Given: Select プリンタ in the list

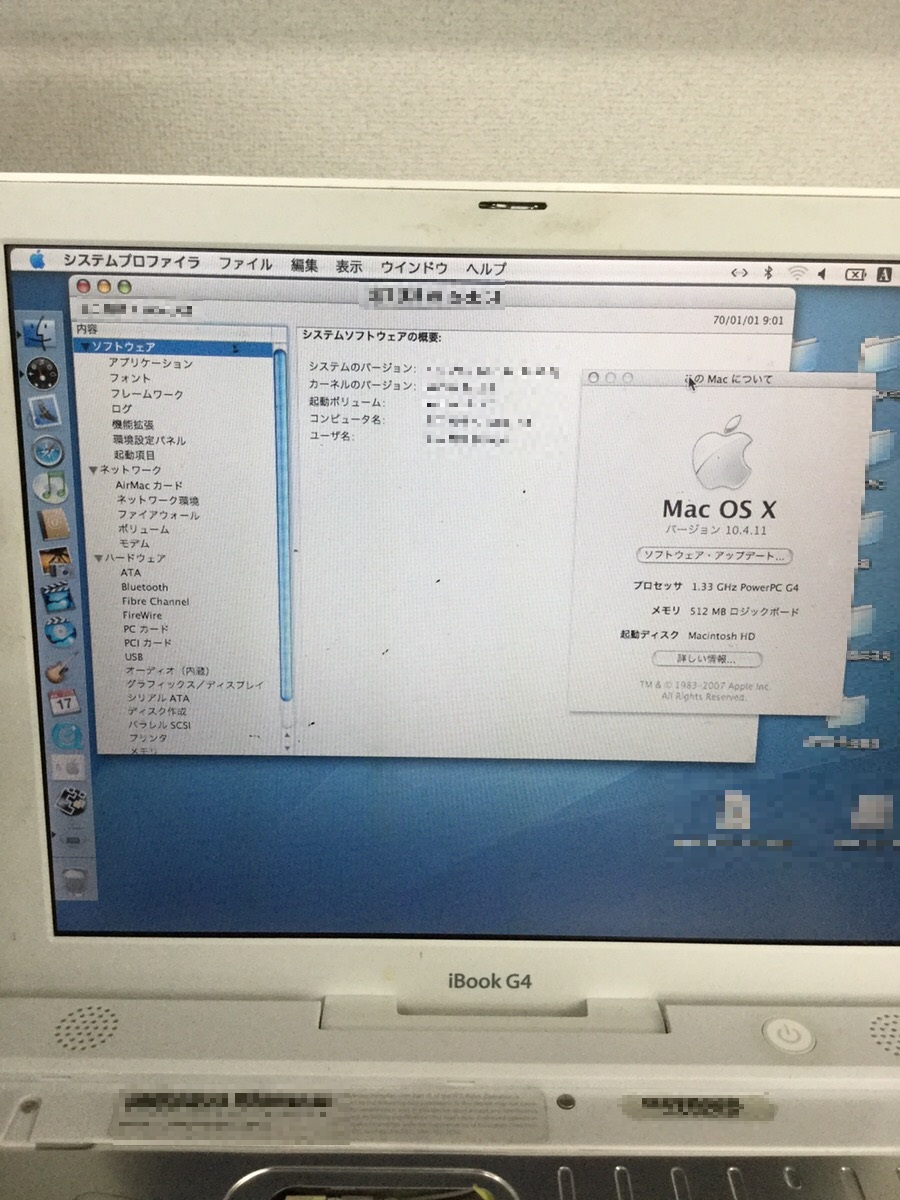Looking at the screenshot, I should coord(148,738).
